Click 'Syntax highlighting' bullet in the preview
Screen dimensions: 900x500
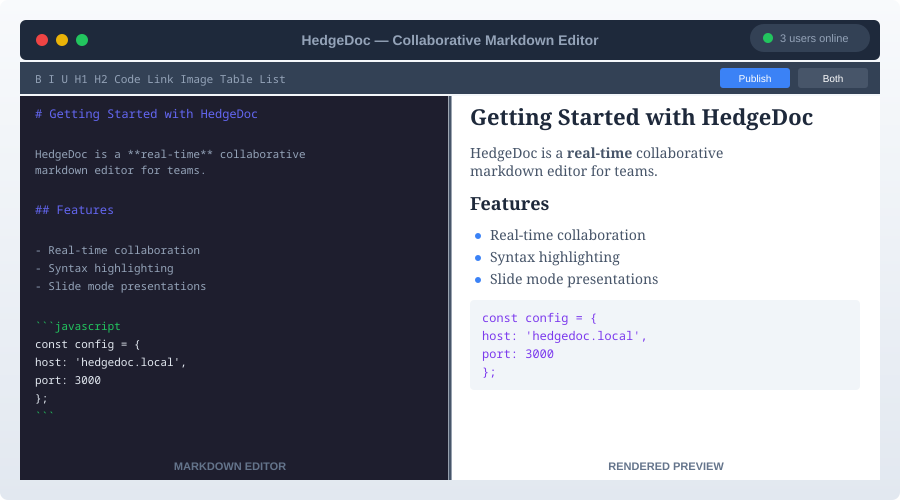(554, 257)
